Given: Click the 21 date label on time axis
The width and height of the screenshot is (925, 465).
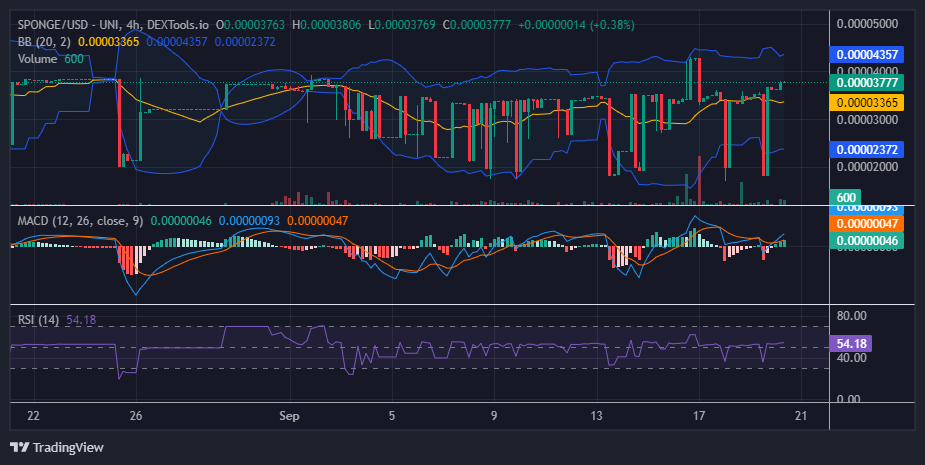Looking at the screenshot, I should coord(801,416).
